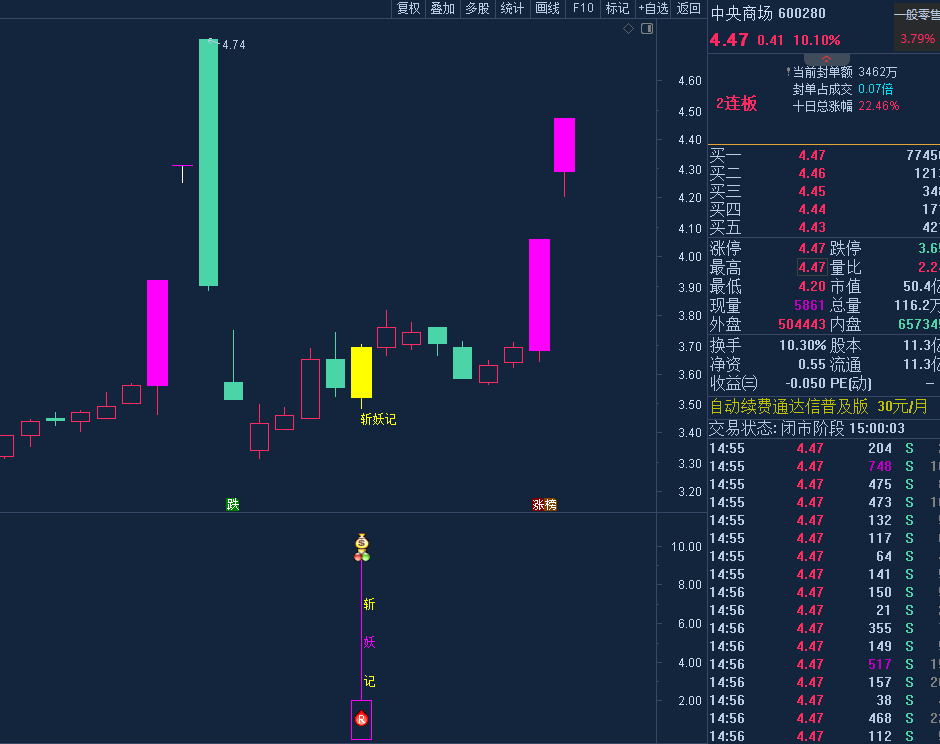Viewport: 940px width, 744px height.
Task: Add stock to watchlist with +自选
Action: click(x=653, y=9)
